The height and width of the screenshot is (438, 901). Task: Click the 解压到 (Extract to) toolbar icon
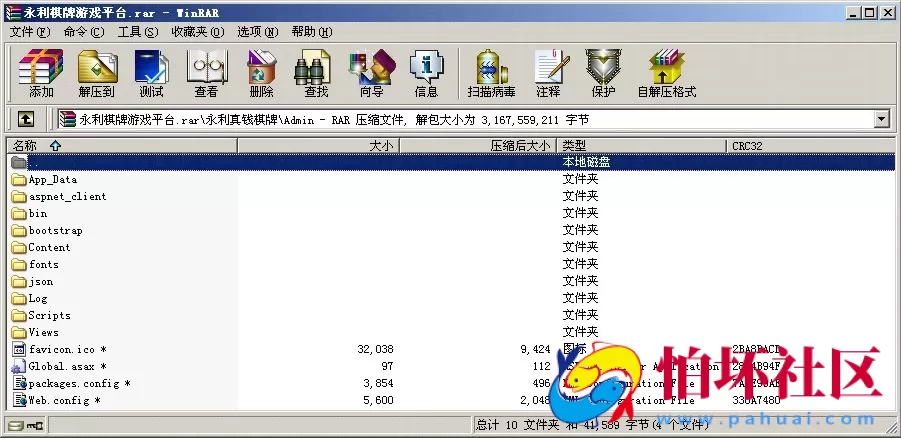97,74
